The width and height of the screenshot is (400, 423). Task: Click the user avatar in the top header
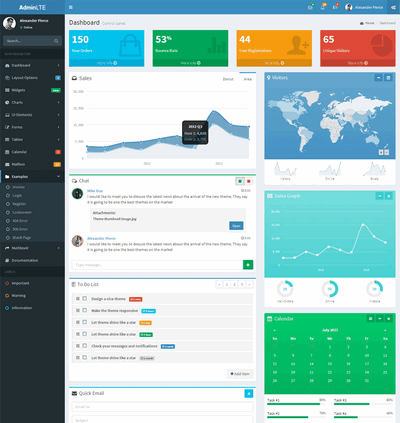[349, 7]
